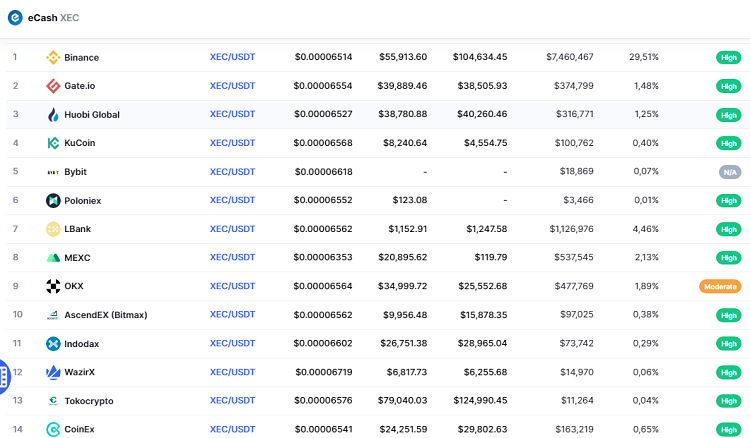
Task: Click the KuCoin exchange logo
Action: [x=53, y=143]
